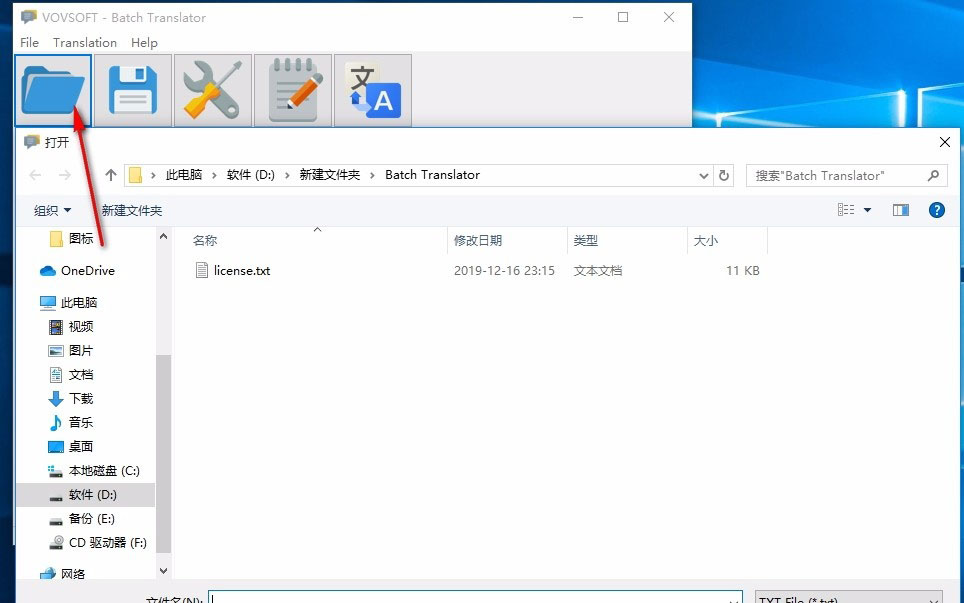Viewport: 964px width, 603px height.
Task: Open the Translation menu
Action: coord(84,42)
